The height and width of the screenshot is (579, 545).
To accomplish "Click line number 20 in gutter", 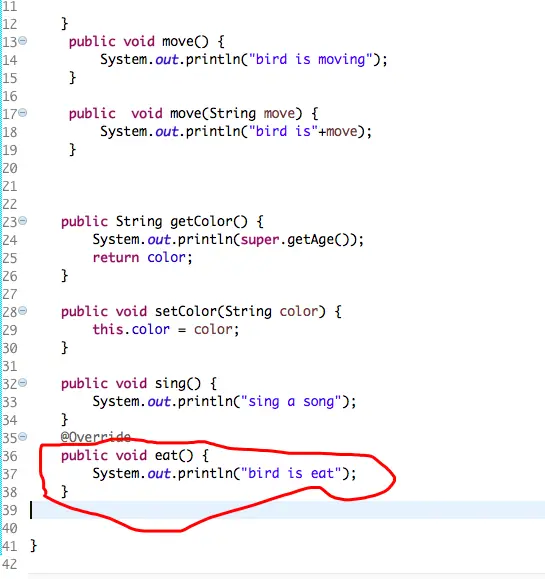I will pyautogui.click(x=10, y=168).
